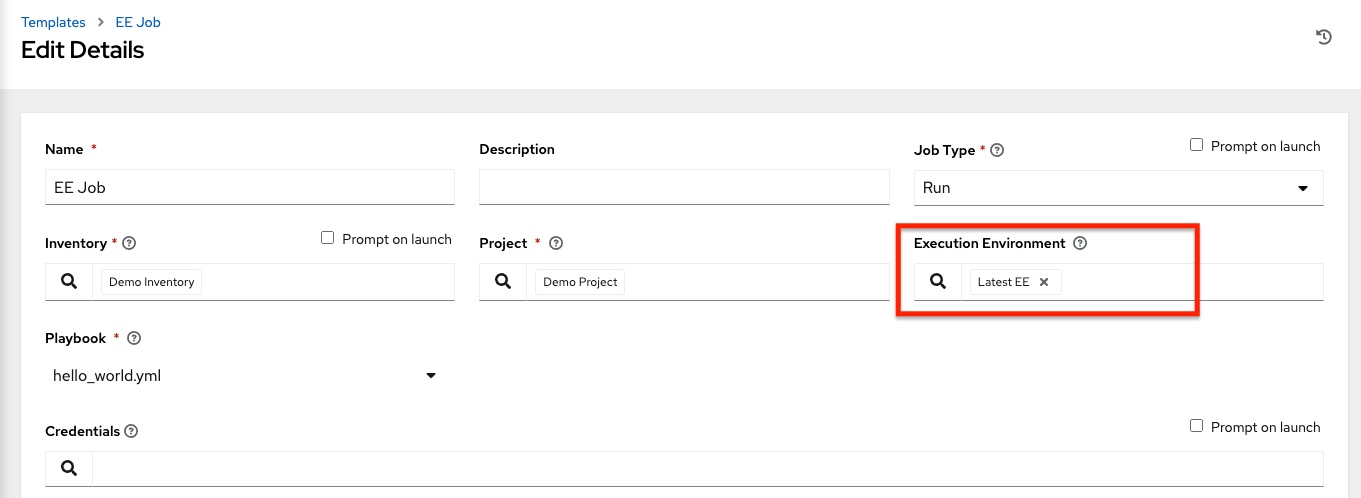This screenshot has height=498, width=1361.
Task: Open the Project lookup search icon
Action: 503,282
